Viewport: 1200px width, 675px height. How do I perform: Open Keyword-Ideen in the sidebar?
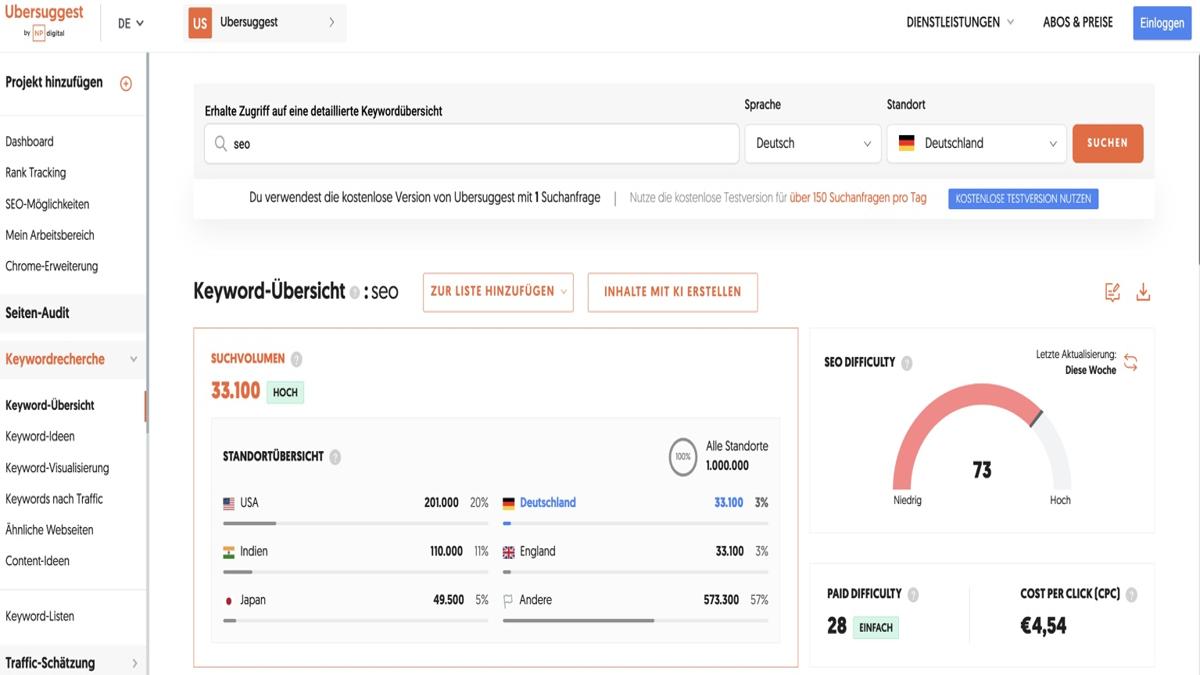40,436
